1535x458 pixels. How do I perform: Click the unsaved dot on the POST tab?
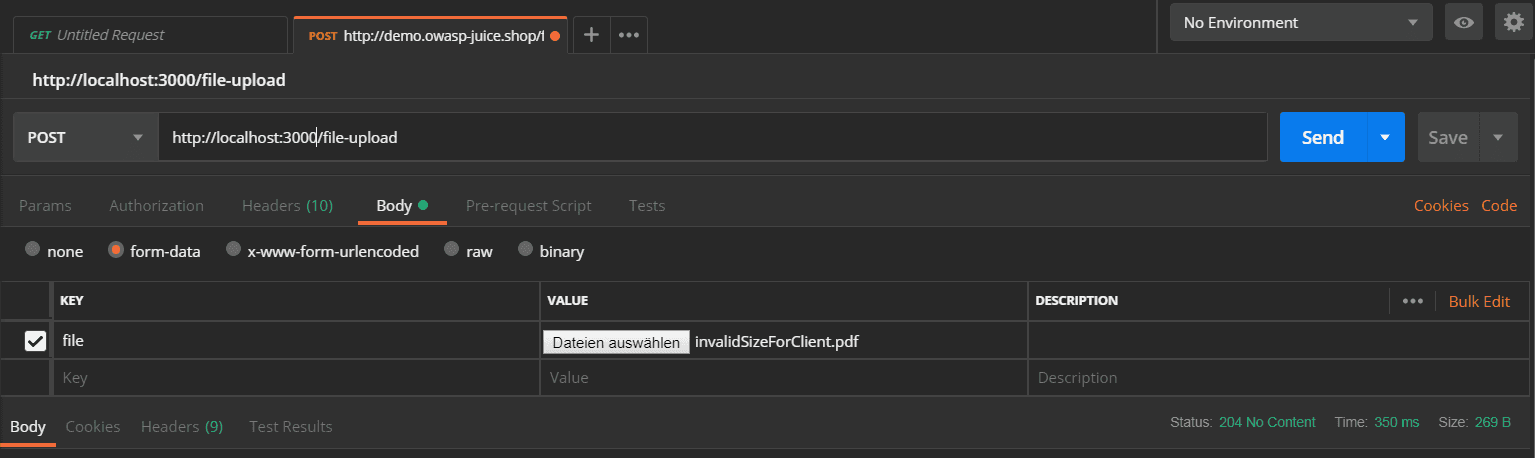pos(555,35)
